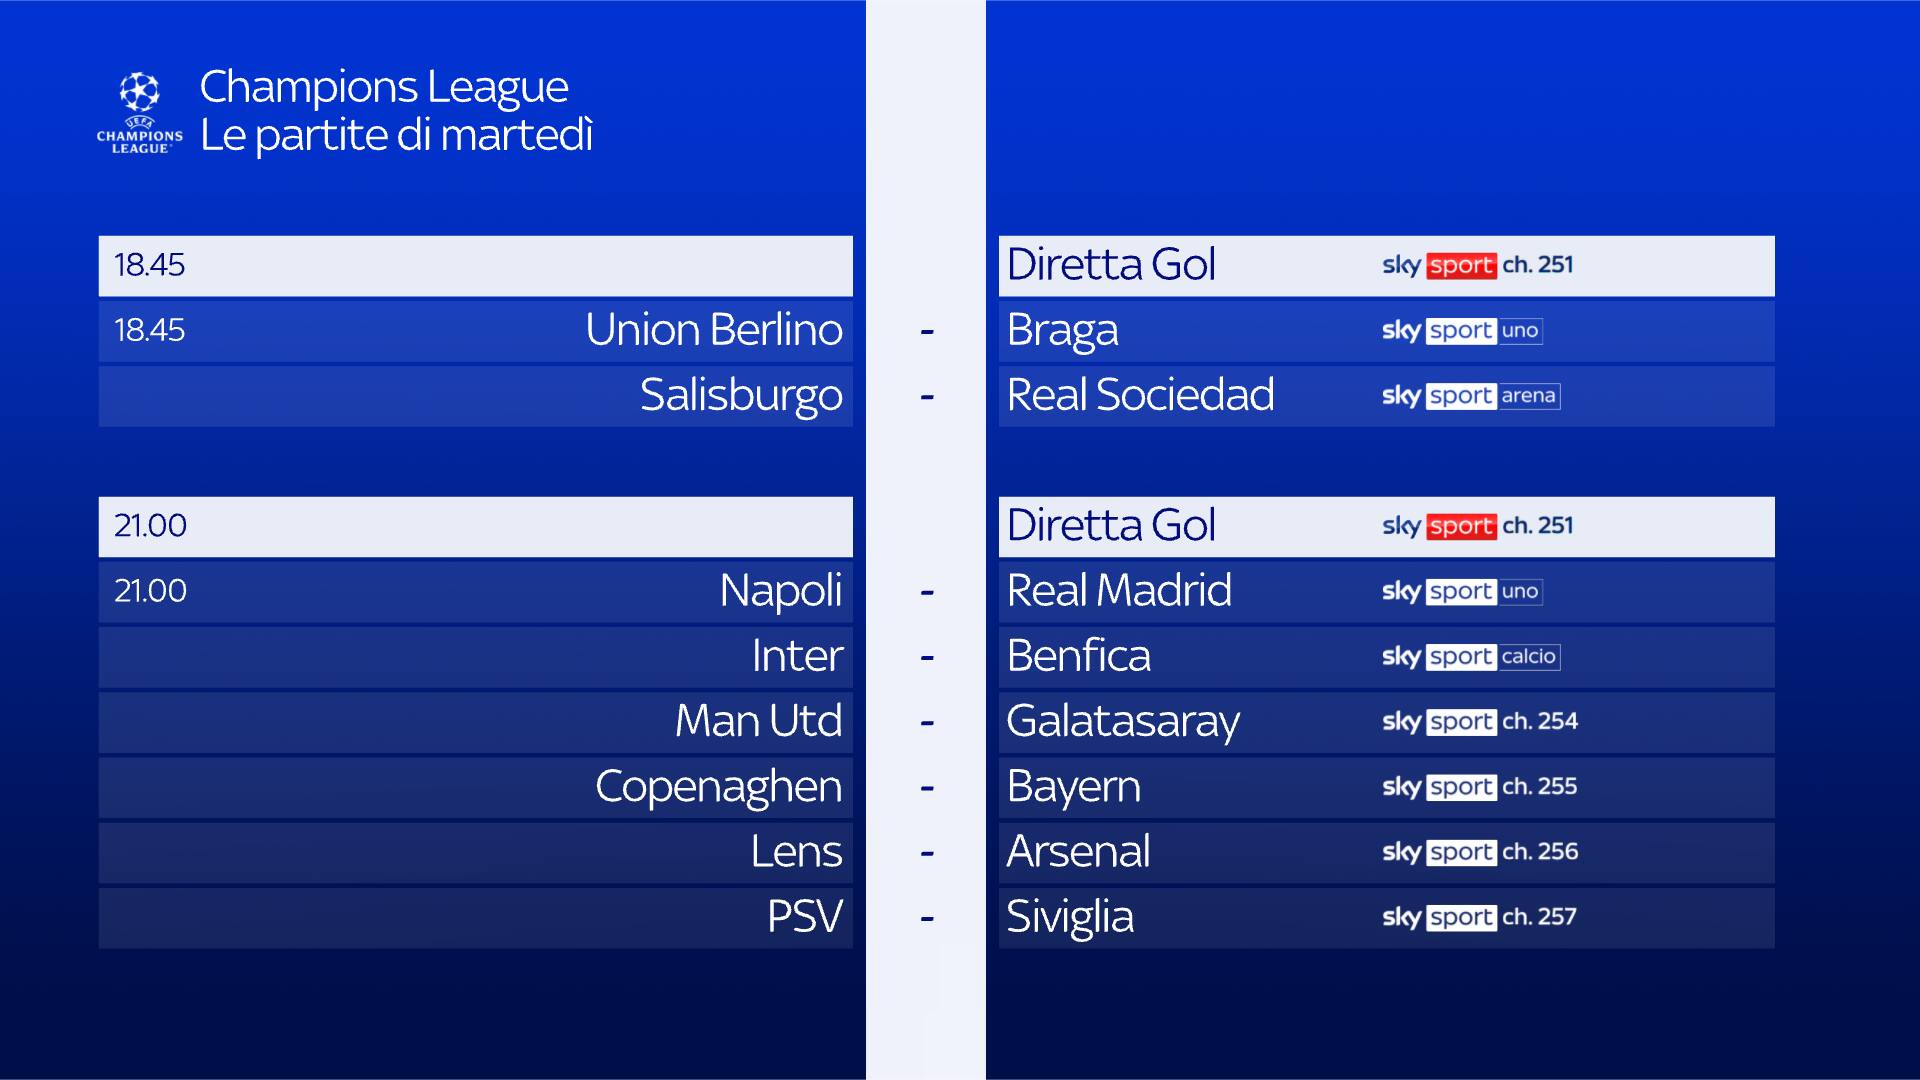
Task: Click Sky Sport ch. 256 logo
Action: (x=1479, y=852)
